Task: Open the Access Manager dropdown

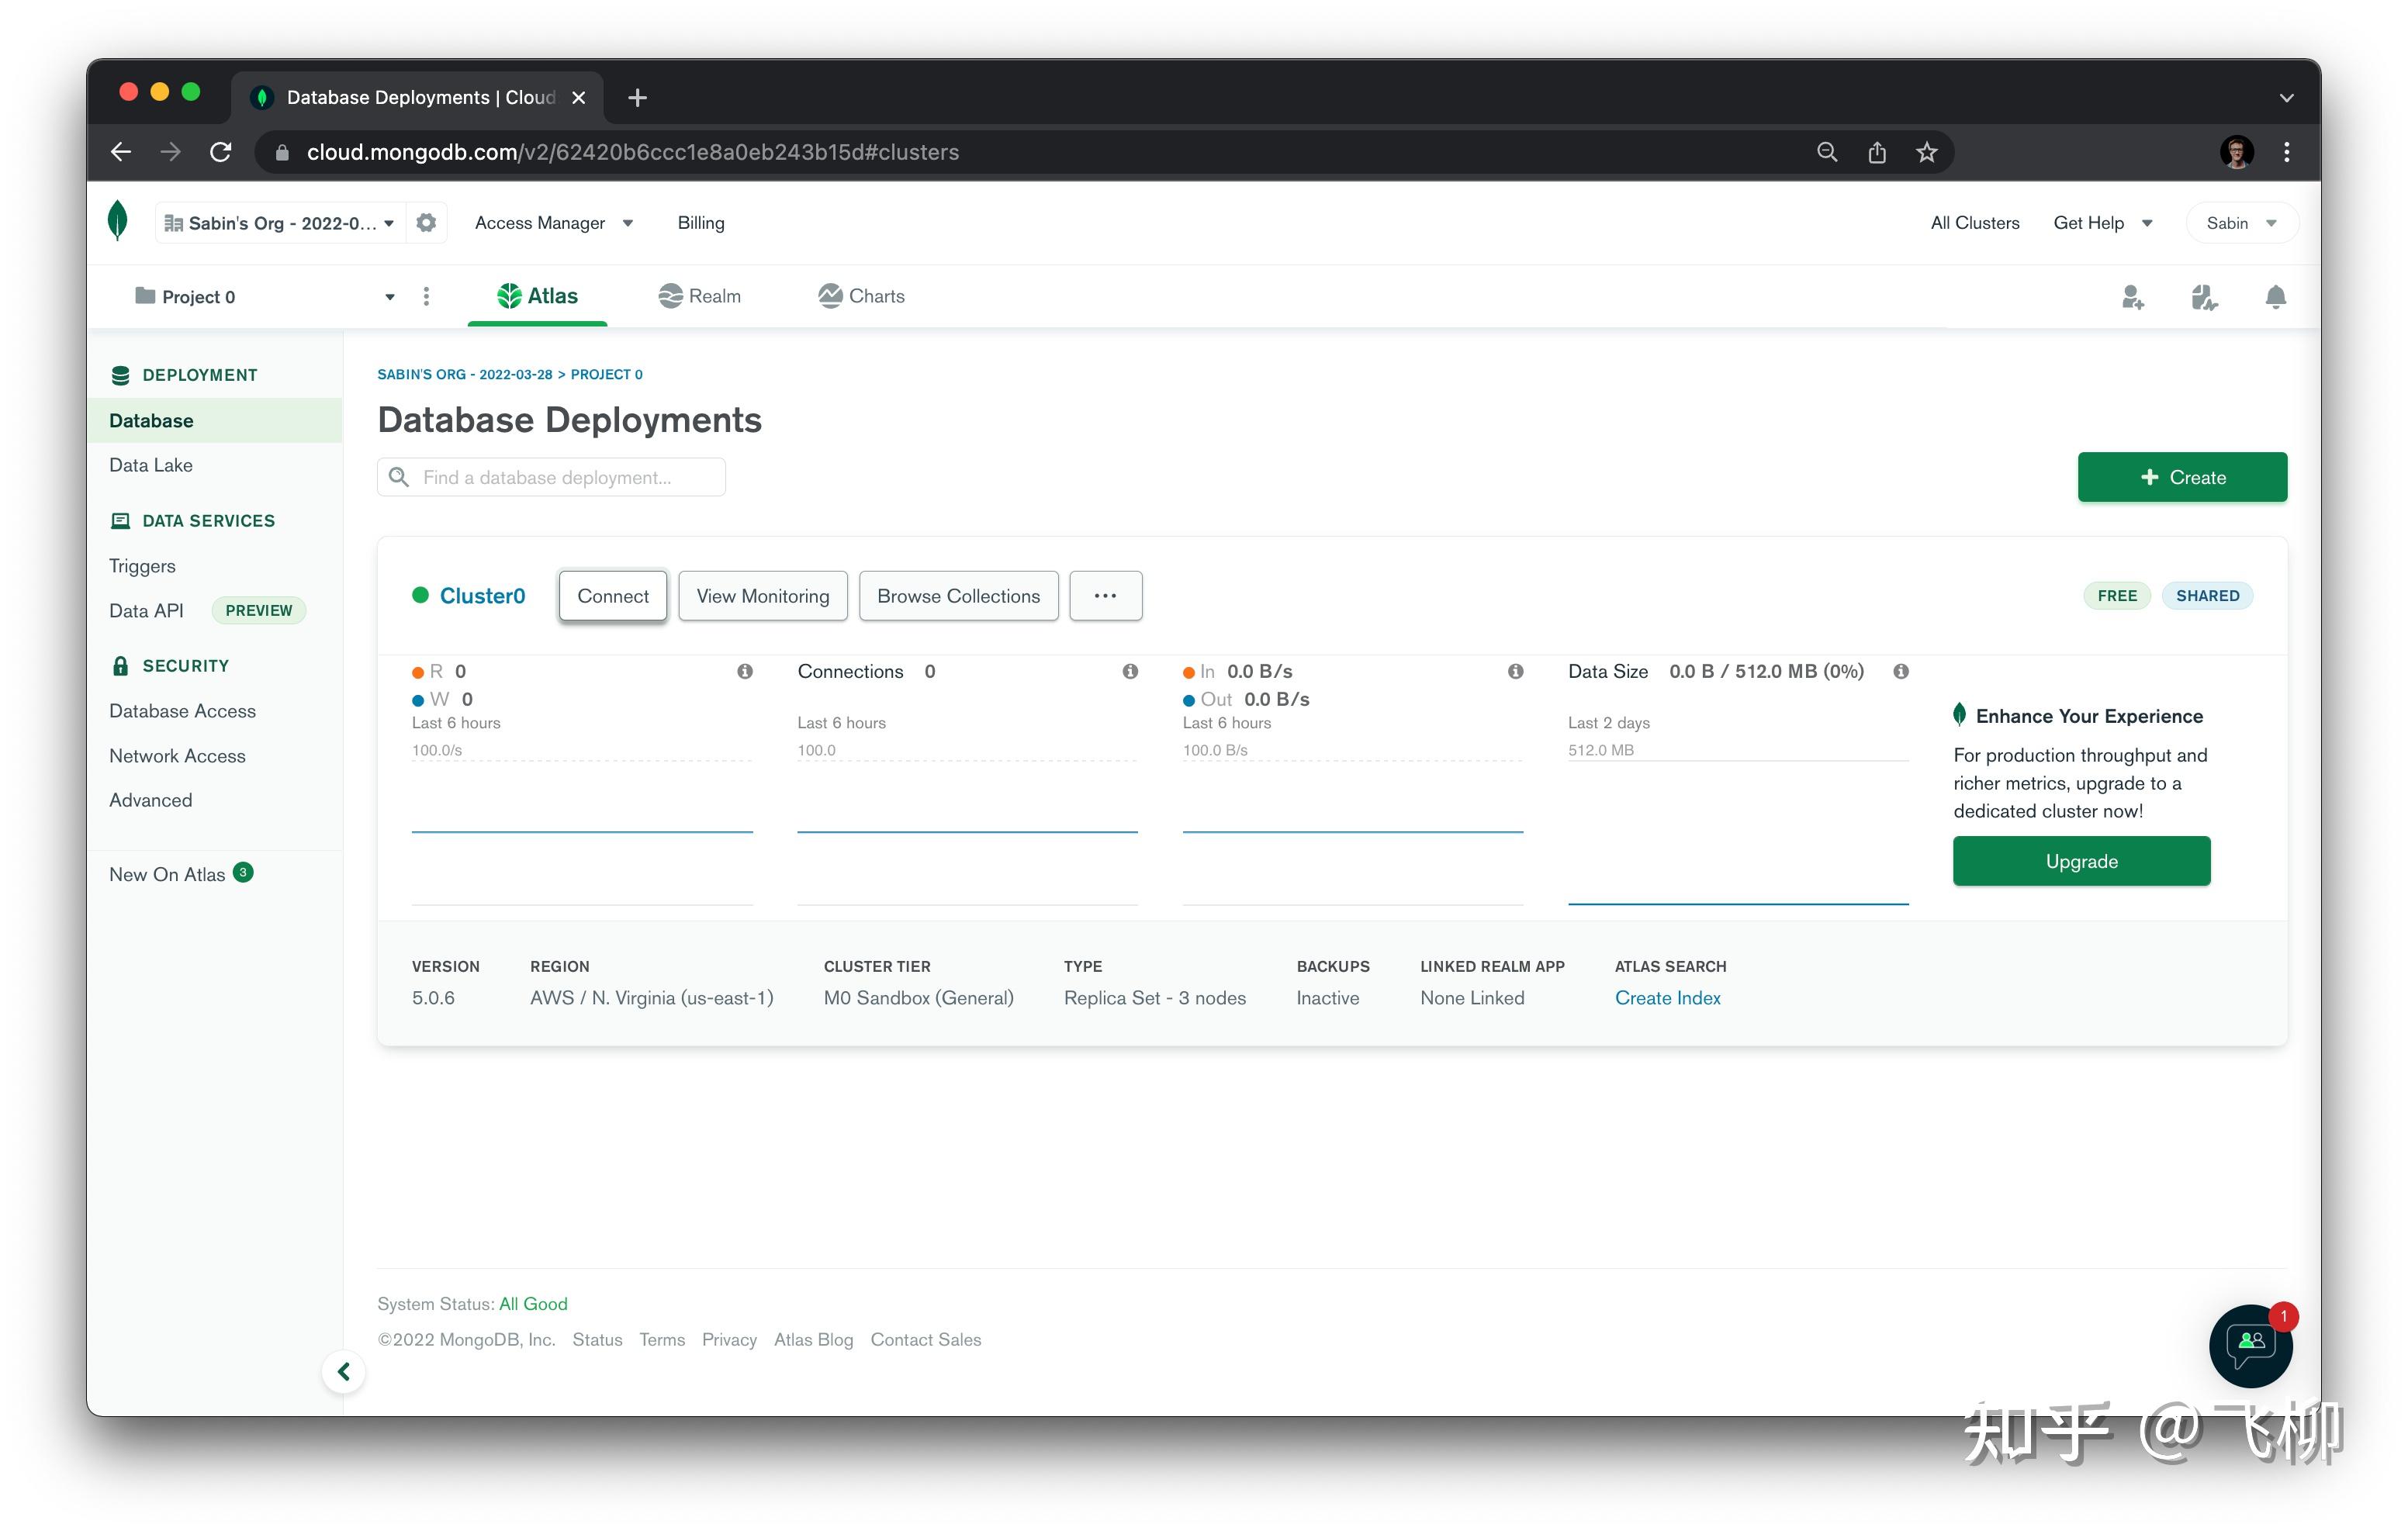Action: tap(553, 223)
